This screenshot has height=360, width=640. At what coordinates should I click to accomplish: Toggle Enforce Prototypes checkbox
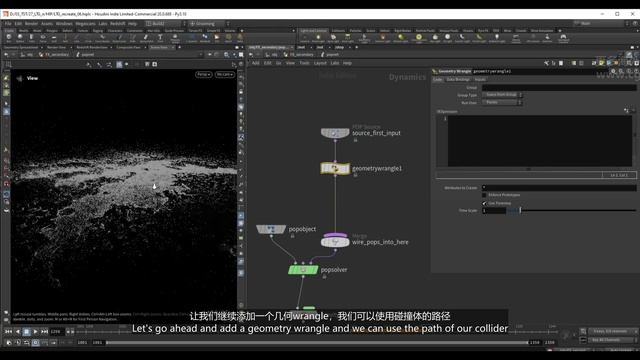[x=484, y=195]
